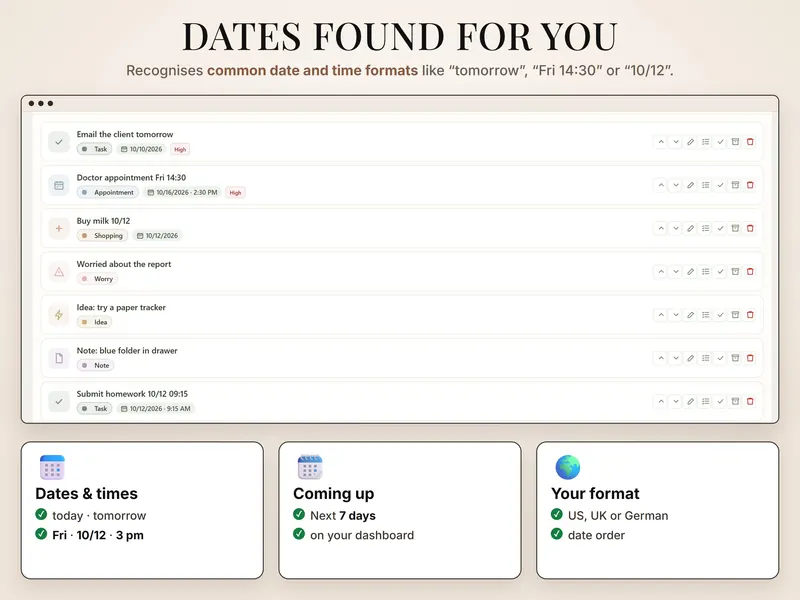Move 'Note: blue folder in drawer' up with its chevron
The width and height of the screenshot is (800, 600).
point(661,358)
